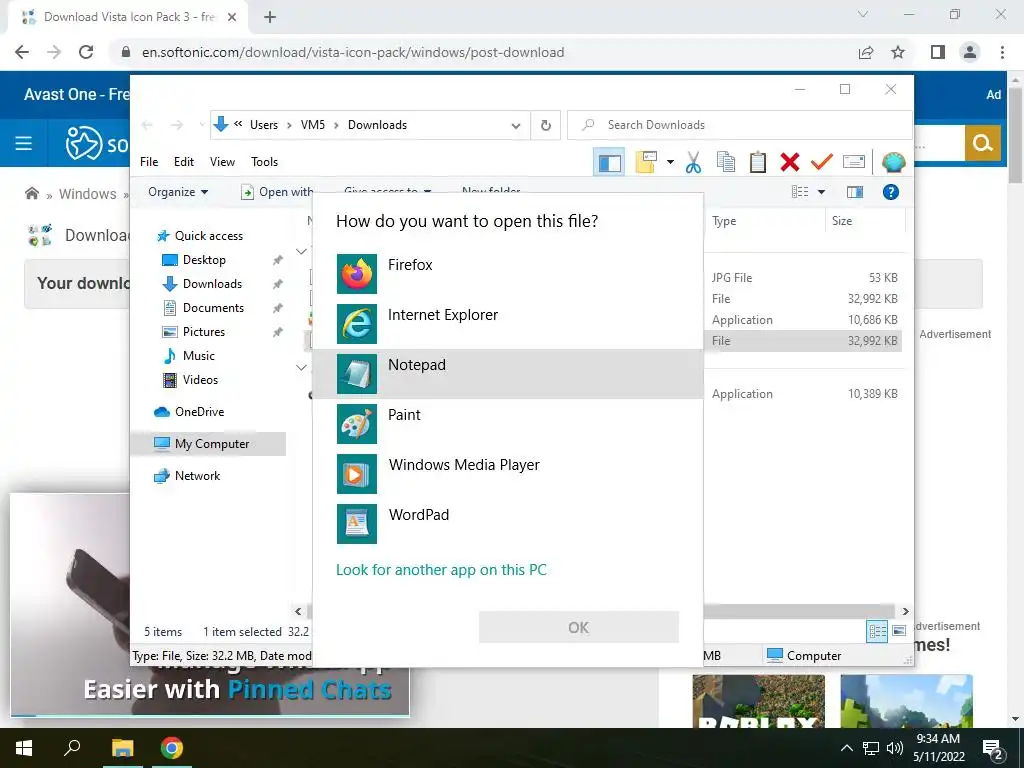
Task: Expand the address bar history dropdown
Action: (x=516, y=125)
